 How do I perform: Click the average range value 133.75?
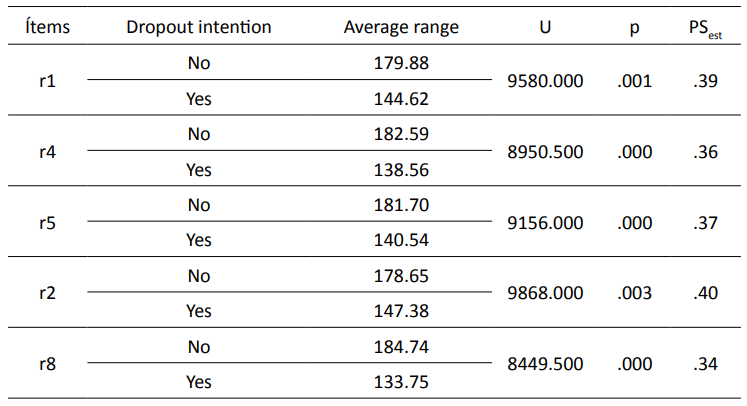pyautogui.click(x=401, y=382)
